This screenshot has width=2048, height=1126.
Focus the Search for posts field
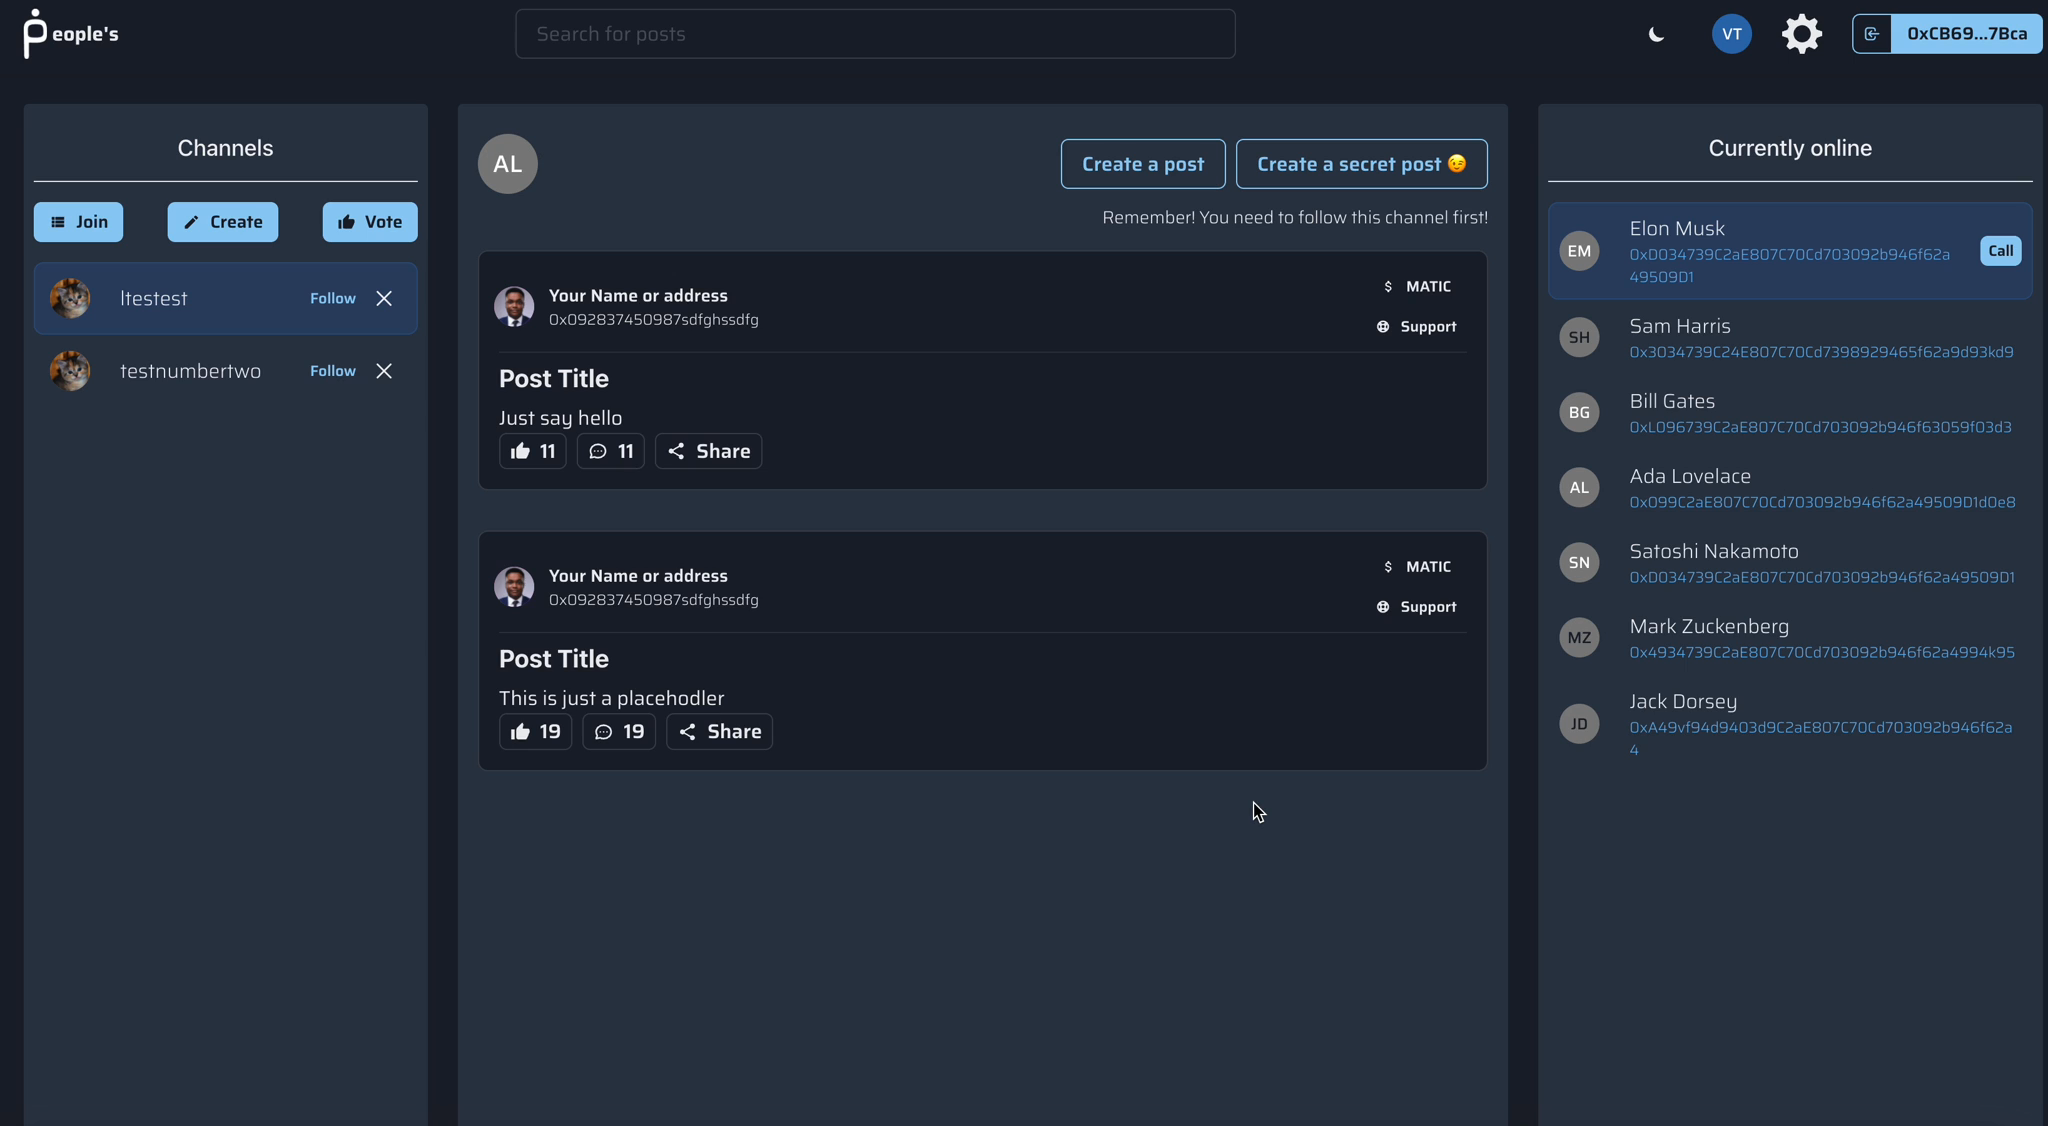(x=875, y=34)
